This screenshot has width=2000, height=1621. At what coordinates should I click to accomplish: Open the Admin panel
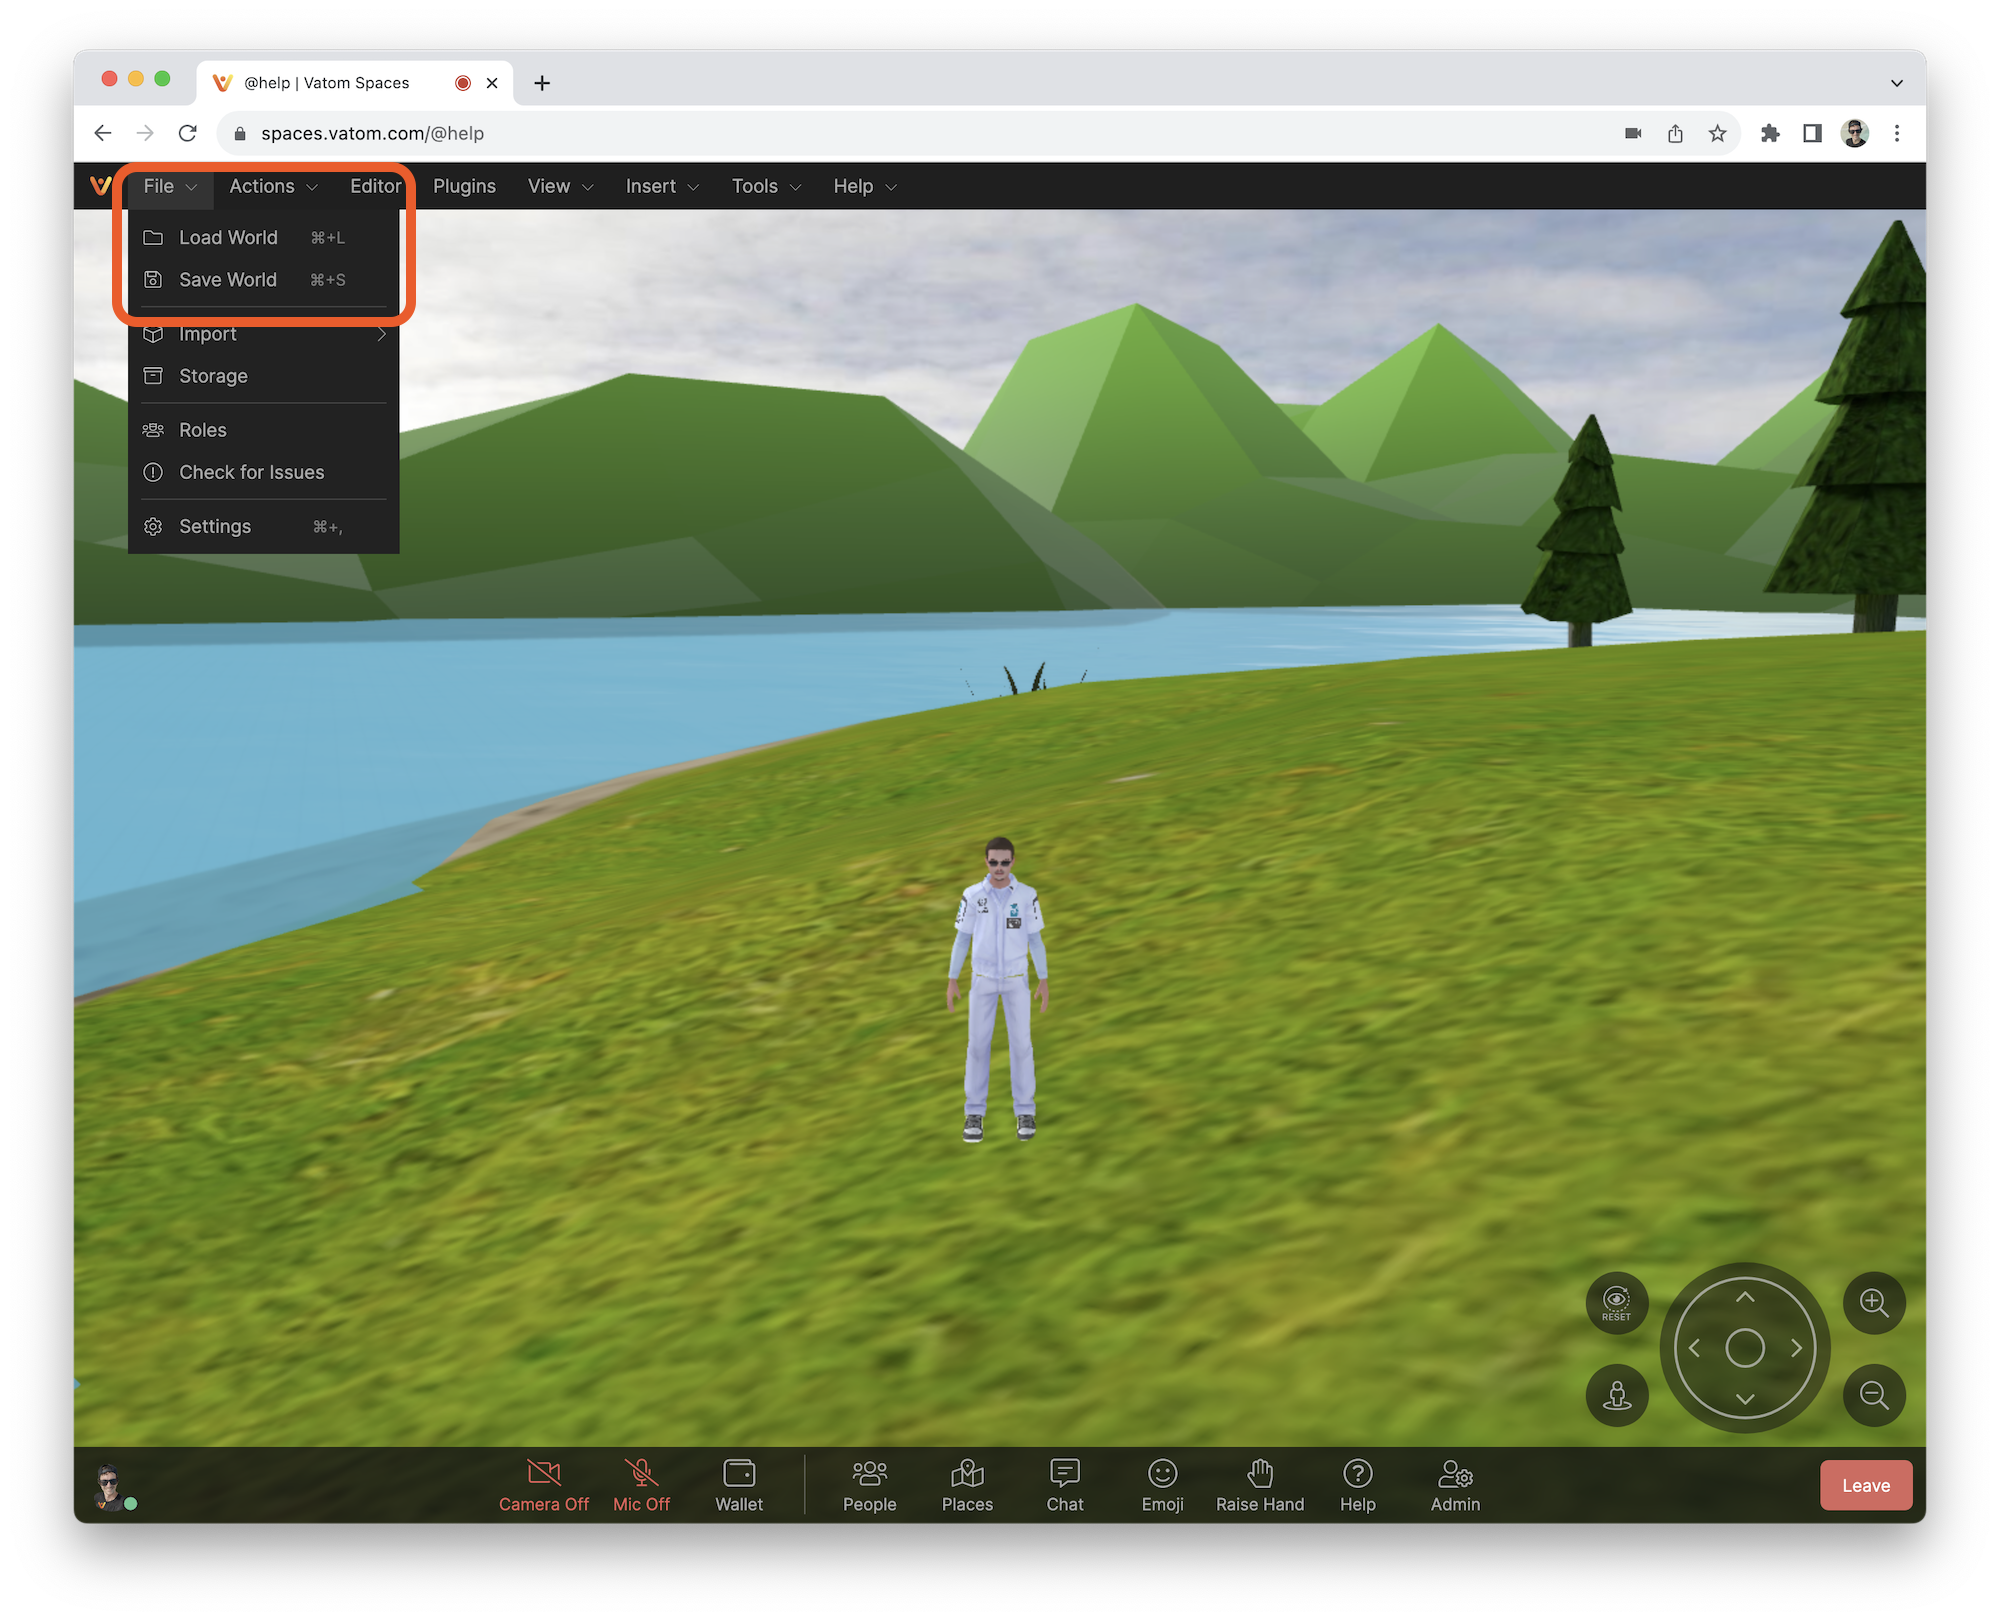1455,1485
